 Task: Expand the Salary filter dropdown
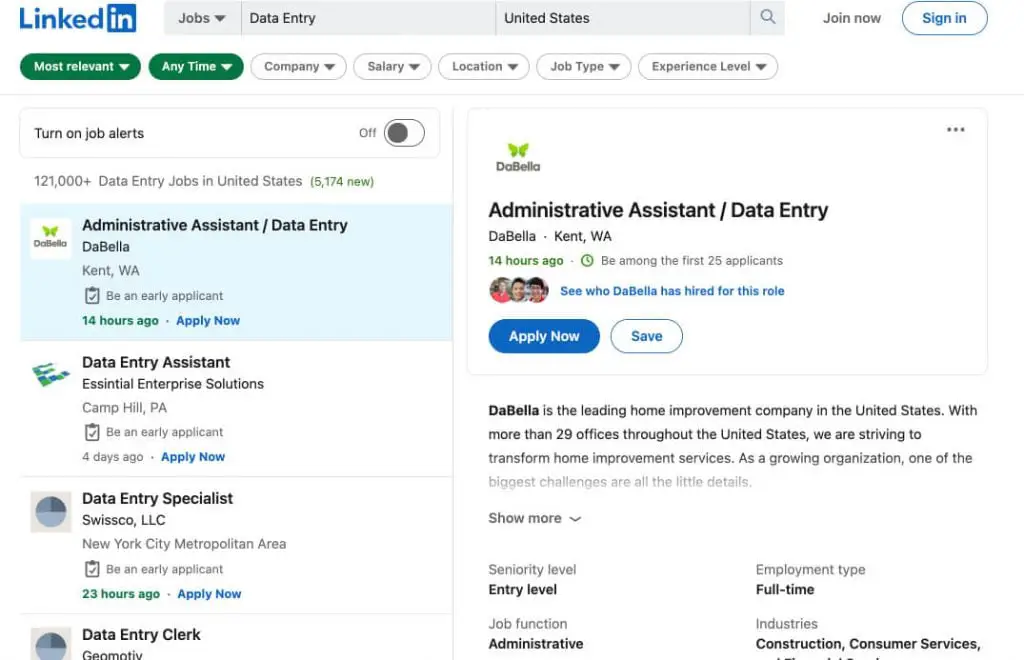pos(392,67)
